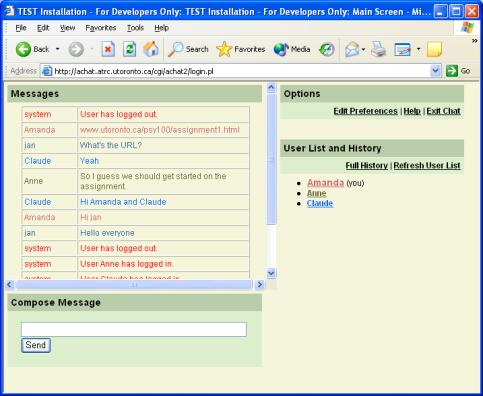Click the Messages vertical scrollbar thumb
The width and height of the screenshot is (483, 396).
pyautogui.click(x=271, y=160)
